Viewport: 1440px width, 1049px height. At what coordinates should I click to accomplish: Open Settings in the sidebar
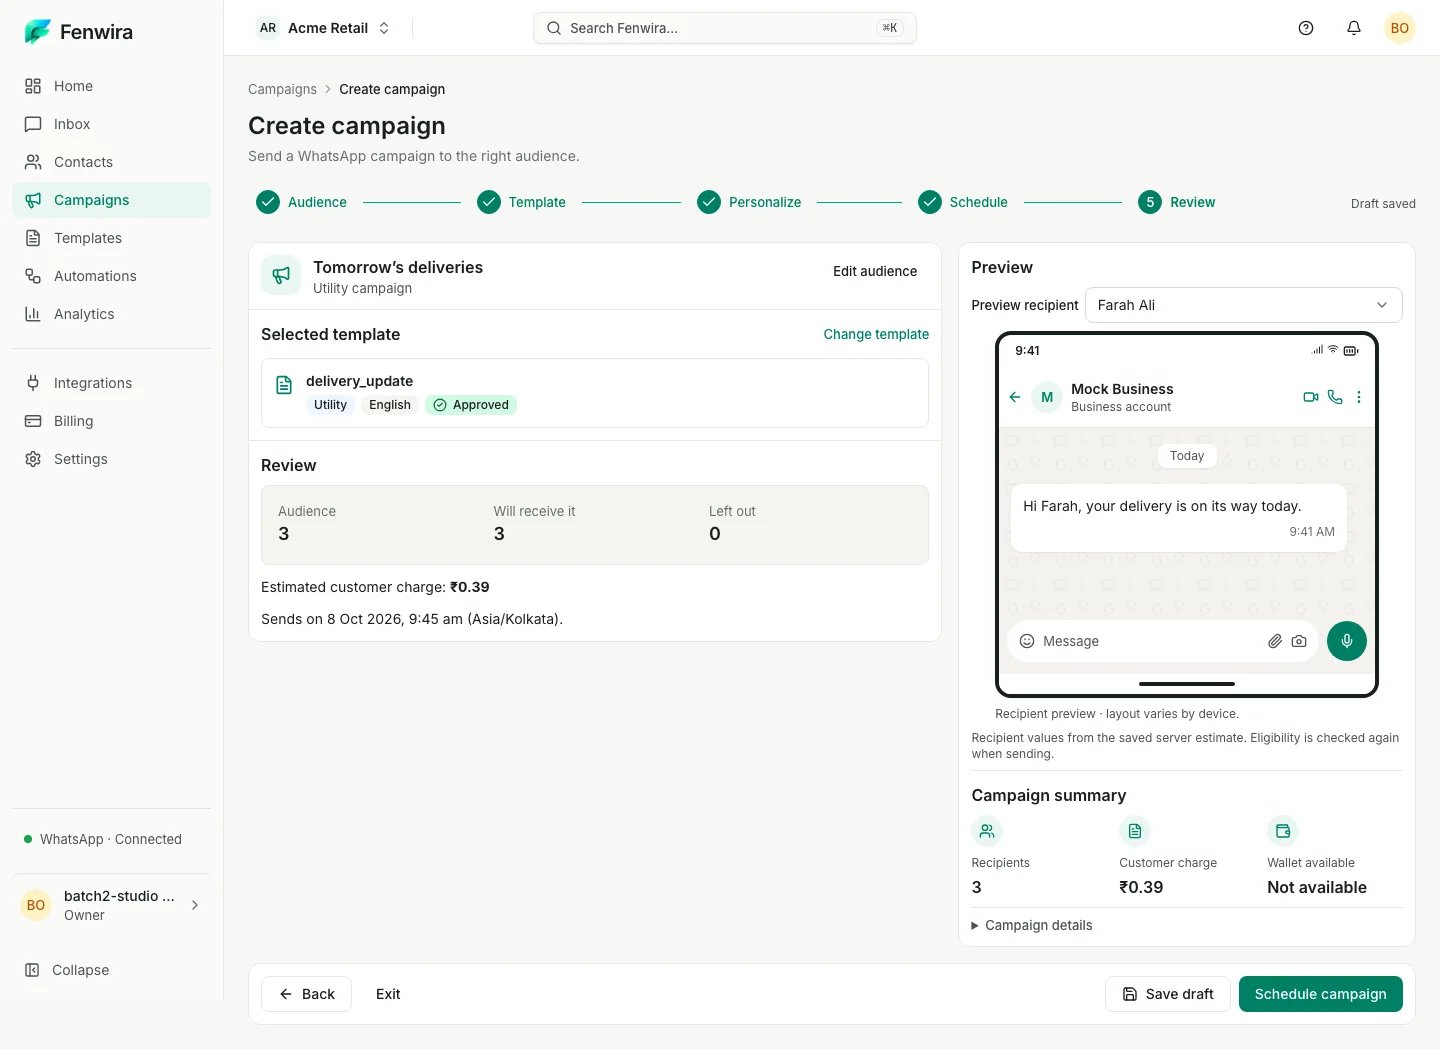coord(111,459)
